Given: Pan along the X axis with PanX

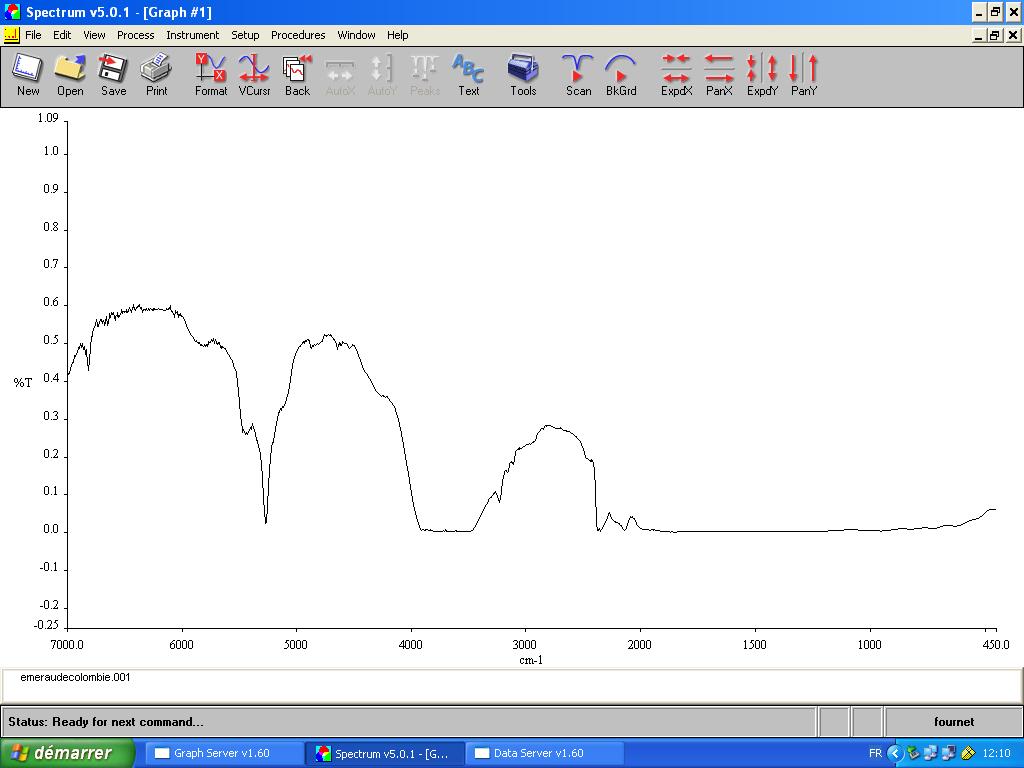Looking at the screenshot, I should (x=719, y=75).
